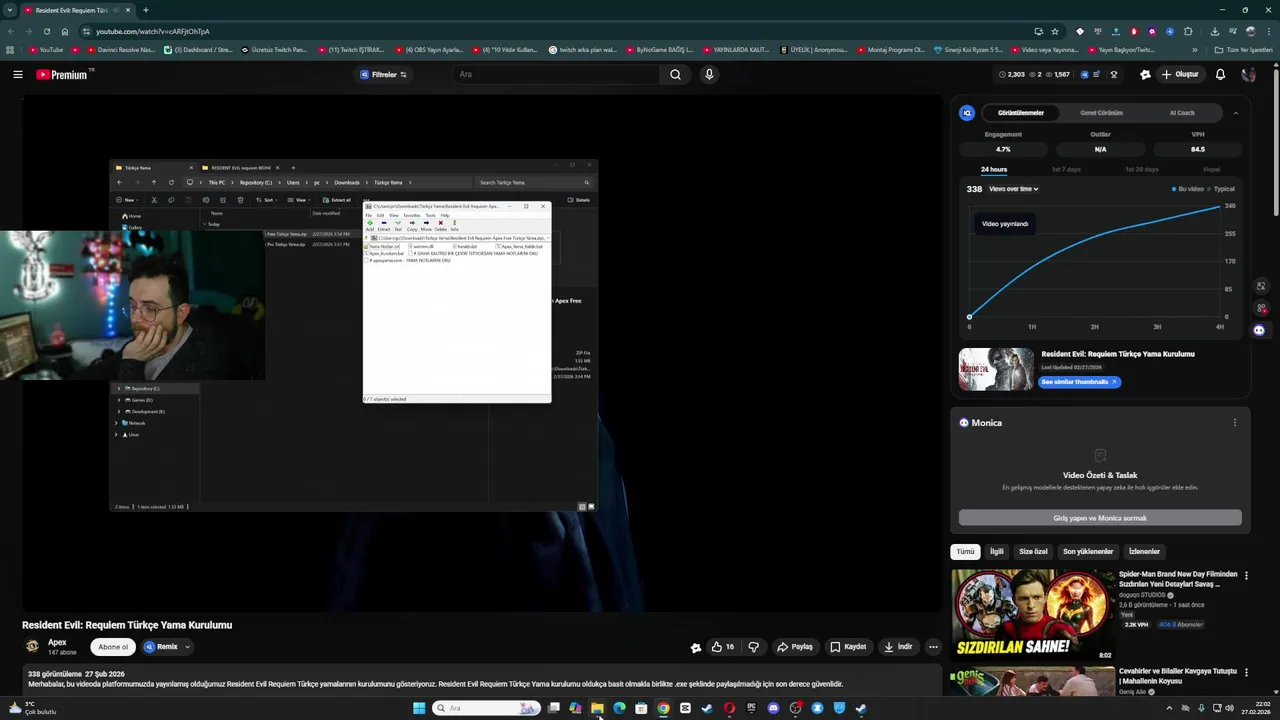Open Discord from the taskbar
Screen dimensions: 1280x720
pos(773,708)
